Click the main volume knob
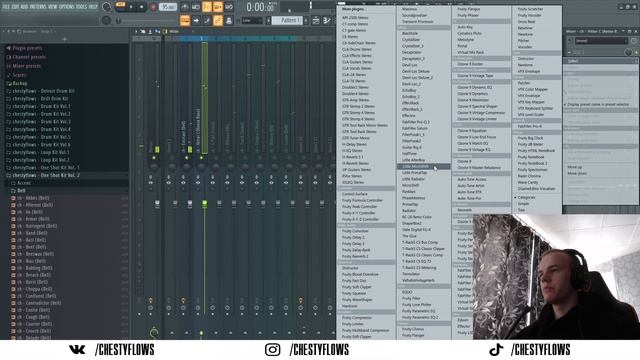 point(107,7)
